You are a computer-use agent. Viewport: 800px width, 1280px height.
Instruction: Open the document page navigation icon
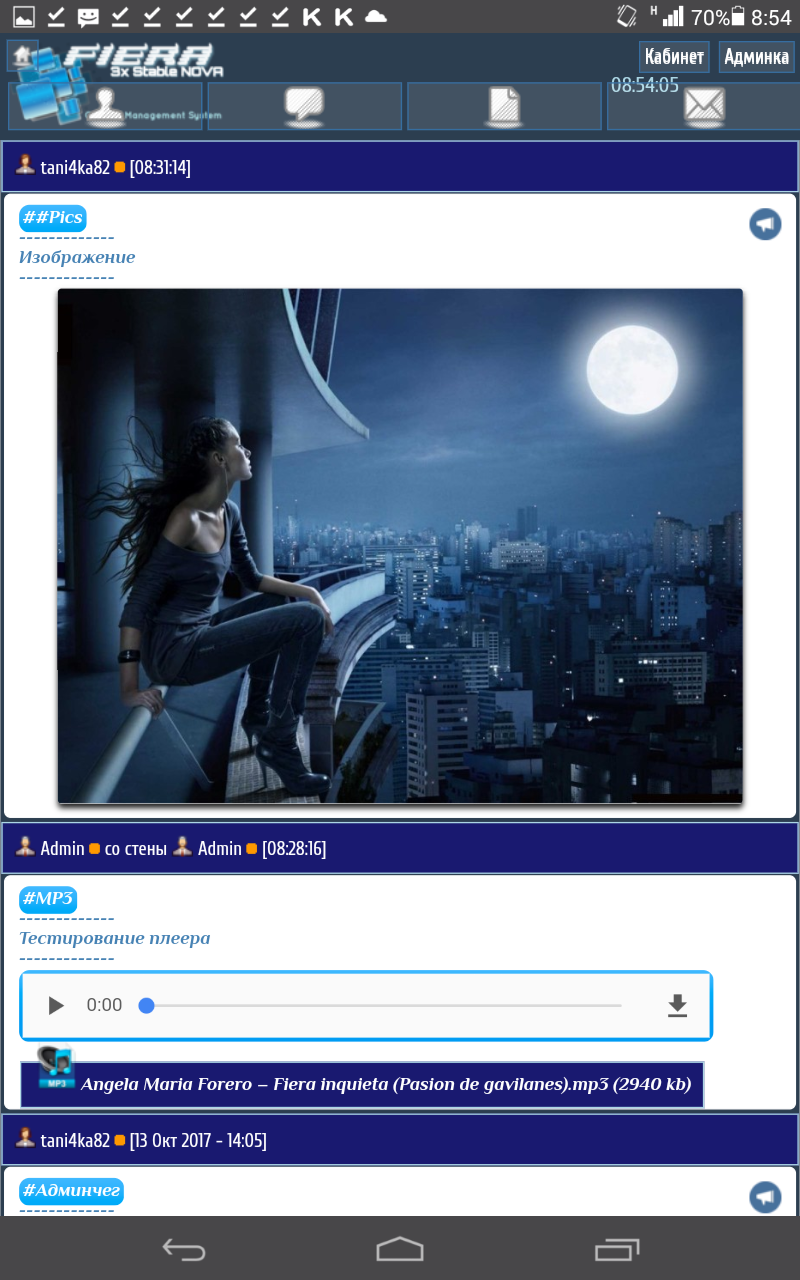point(504,106)
